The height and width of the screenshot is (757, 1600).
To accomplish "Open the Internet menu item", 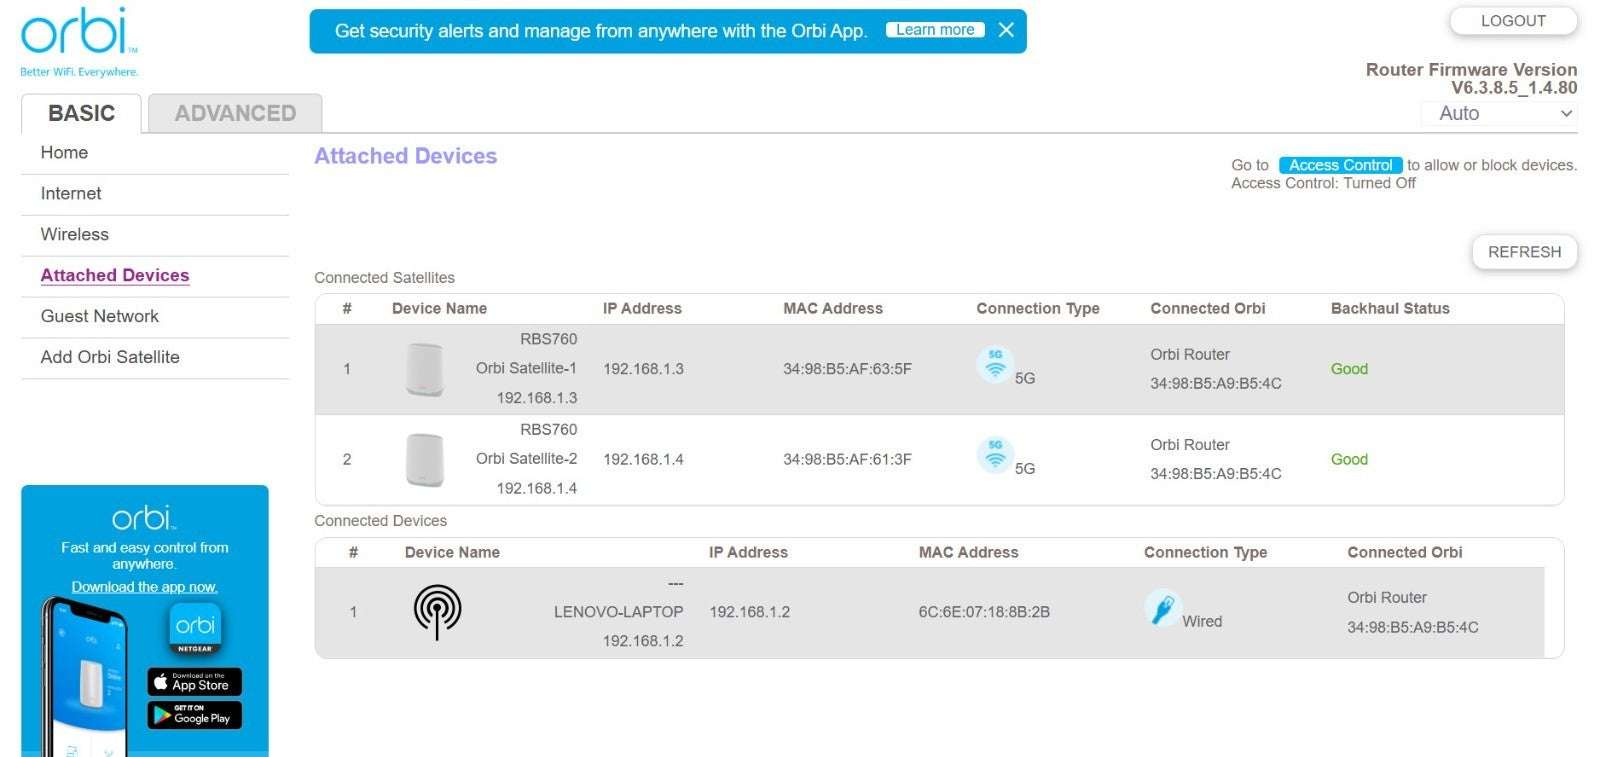I will coord(71,193).
